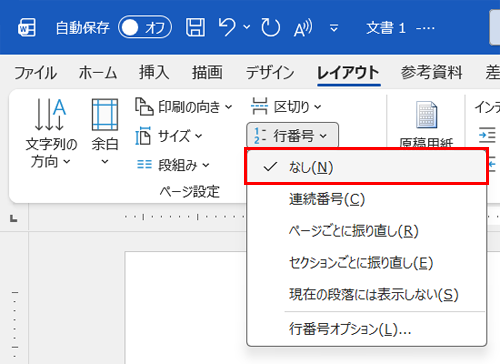Choose ページごとに振り直し(R) option
Screen dimensions: 500x364
pyautogui.click(x=366, y=231)
